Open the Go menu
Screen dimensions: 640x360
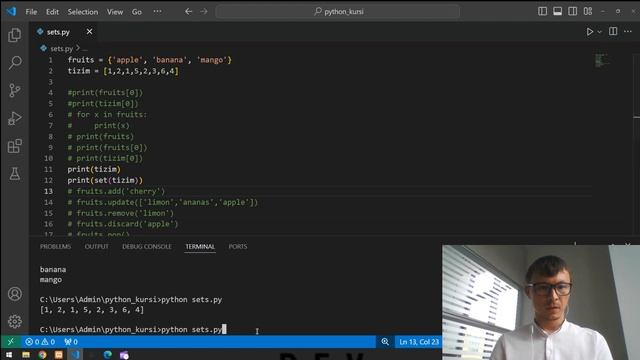pyautogui.click(x=137, y=12)
